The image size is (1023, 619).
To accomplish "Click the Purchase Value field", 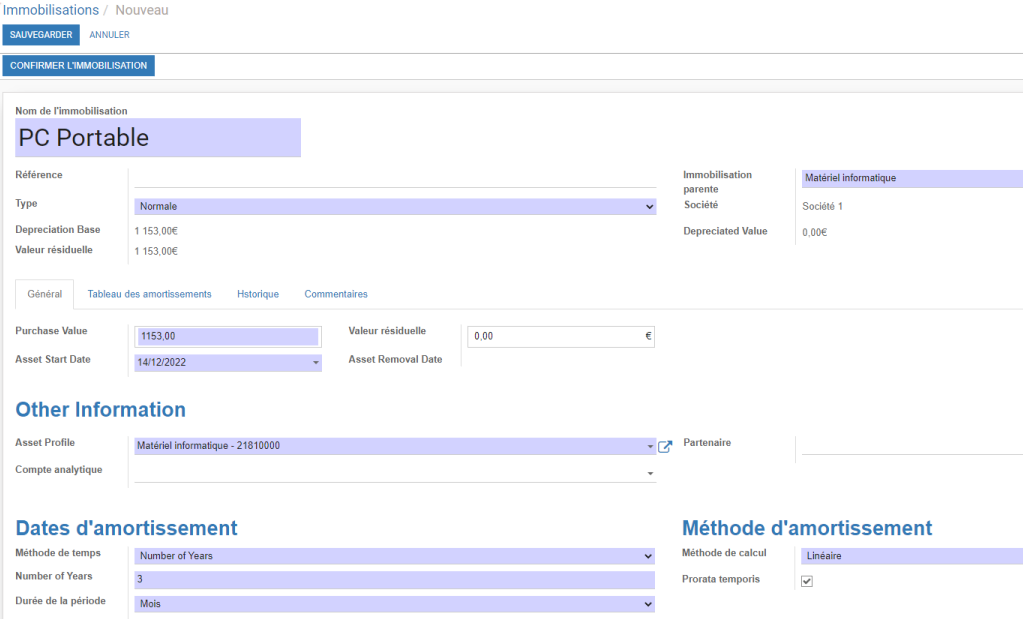I will [x=228, y=337].
